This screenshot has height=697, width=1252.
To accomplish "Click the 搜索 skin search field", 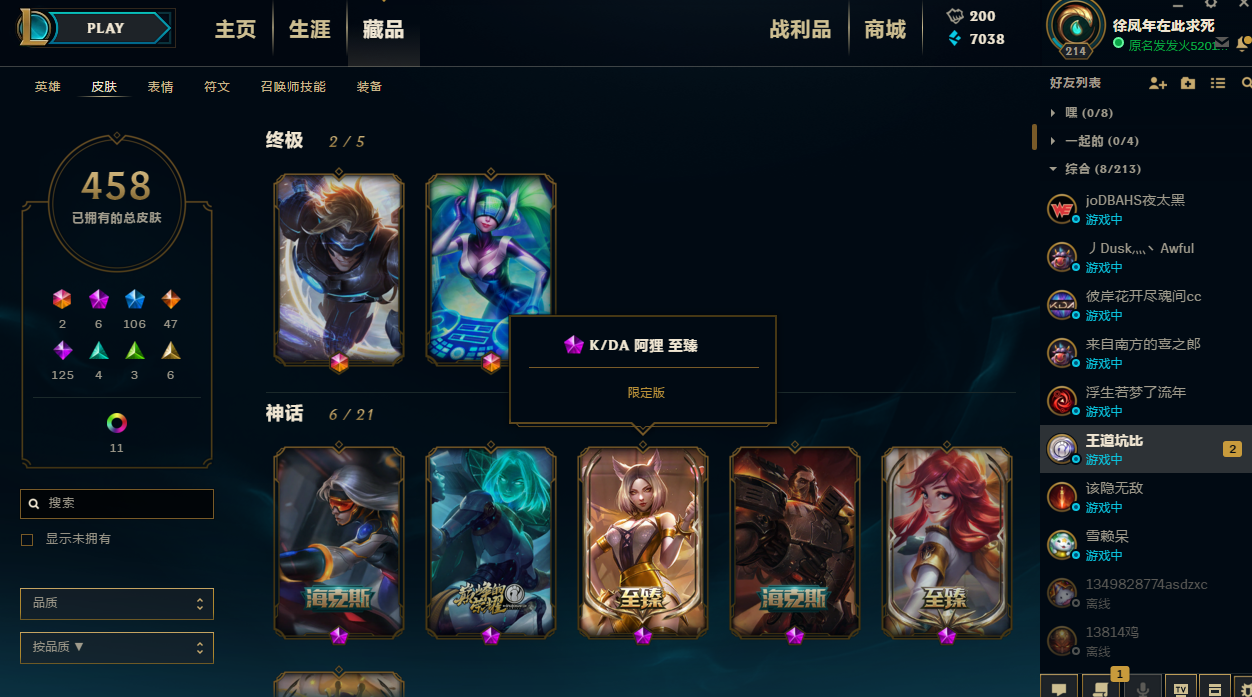I will click(x=117, y=504).
